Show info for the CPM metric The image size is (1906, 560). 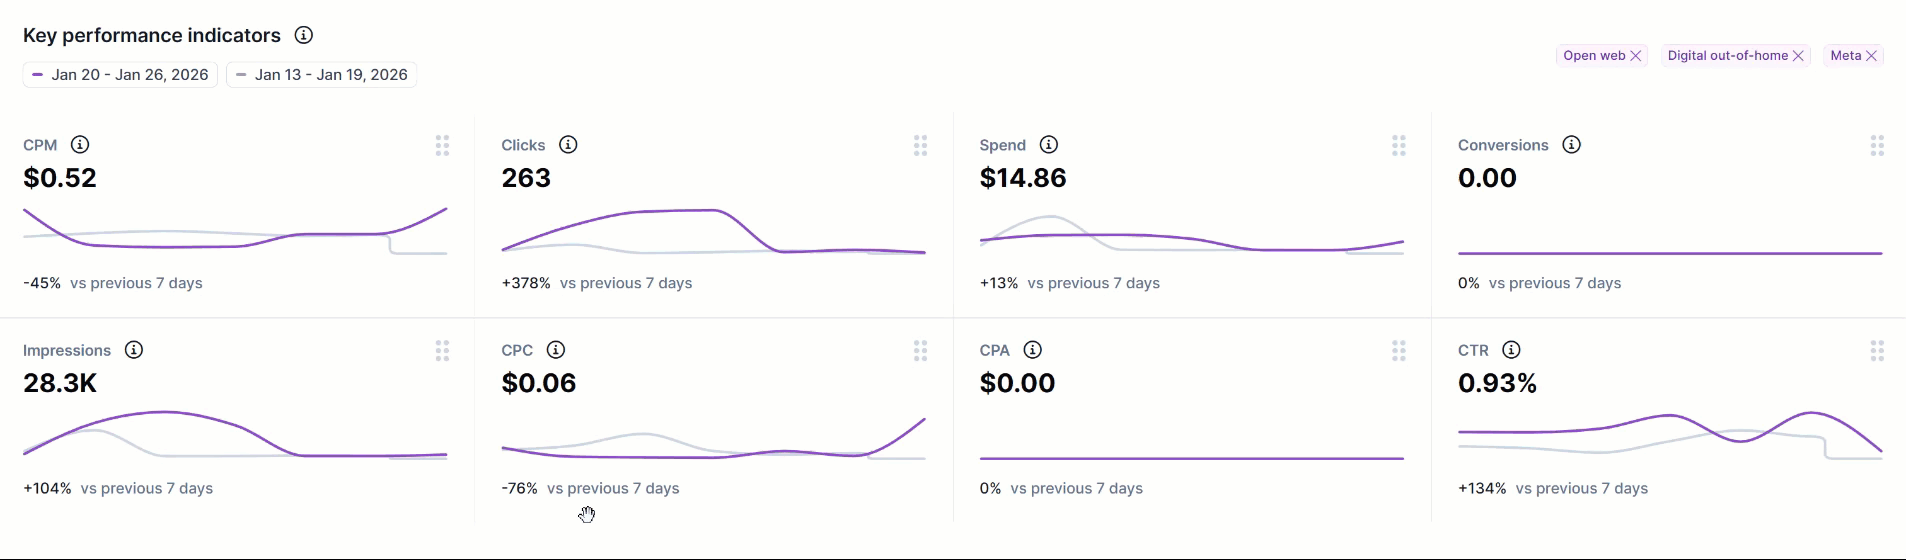click(80, 145)
